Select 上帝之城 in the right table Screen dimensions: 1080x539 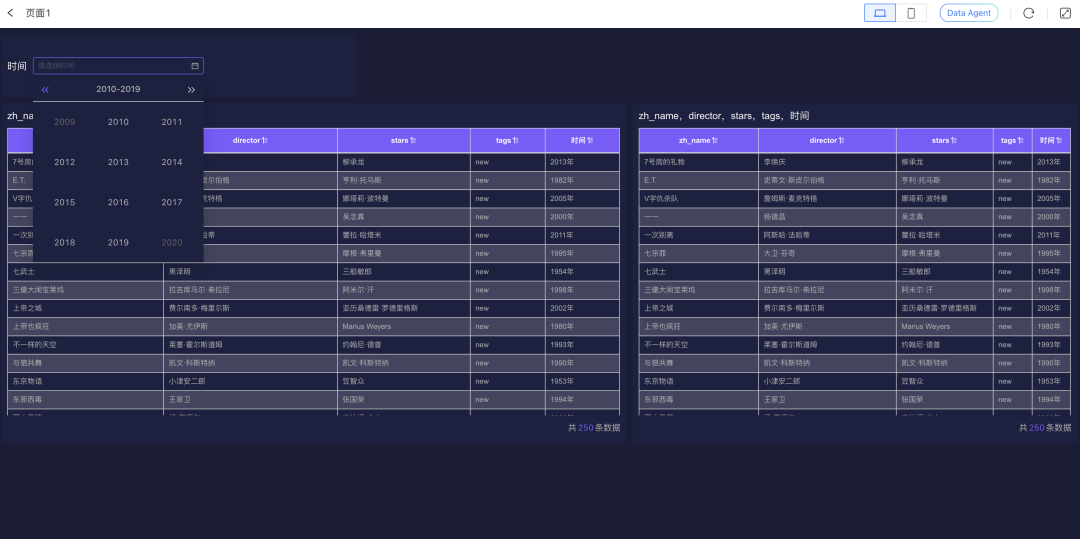[659, 308]
